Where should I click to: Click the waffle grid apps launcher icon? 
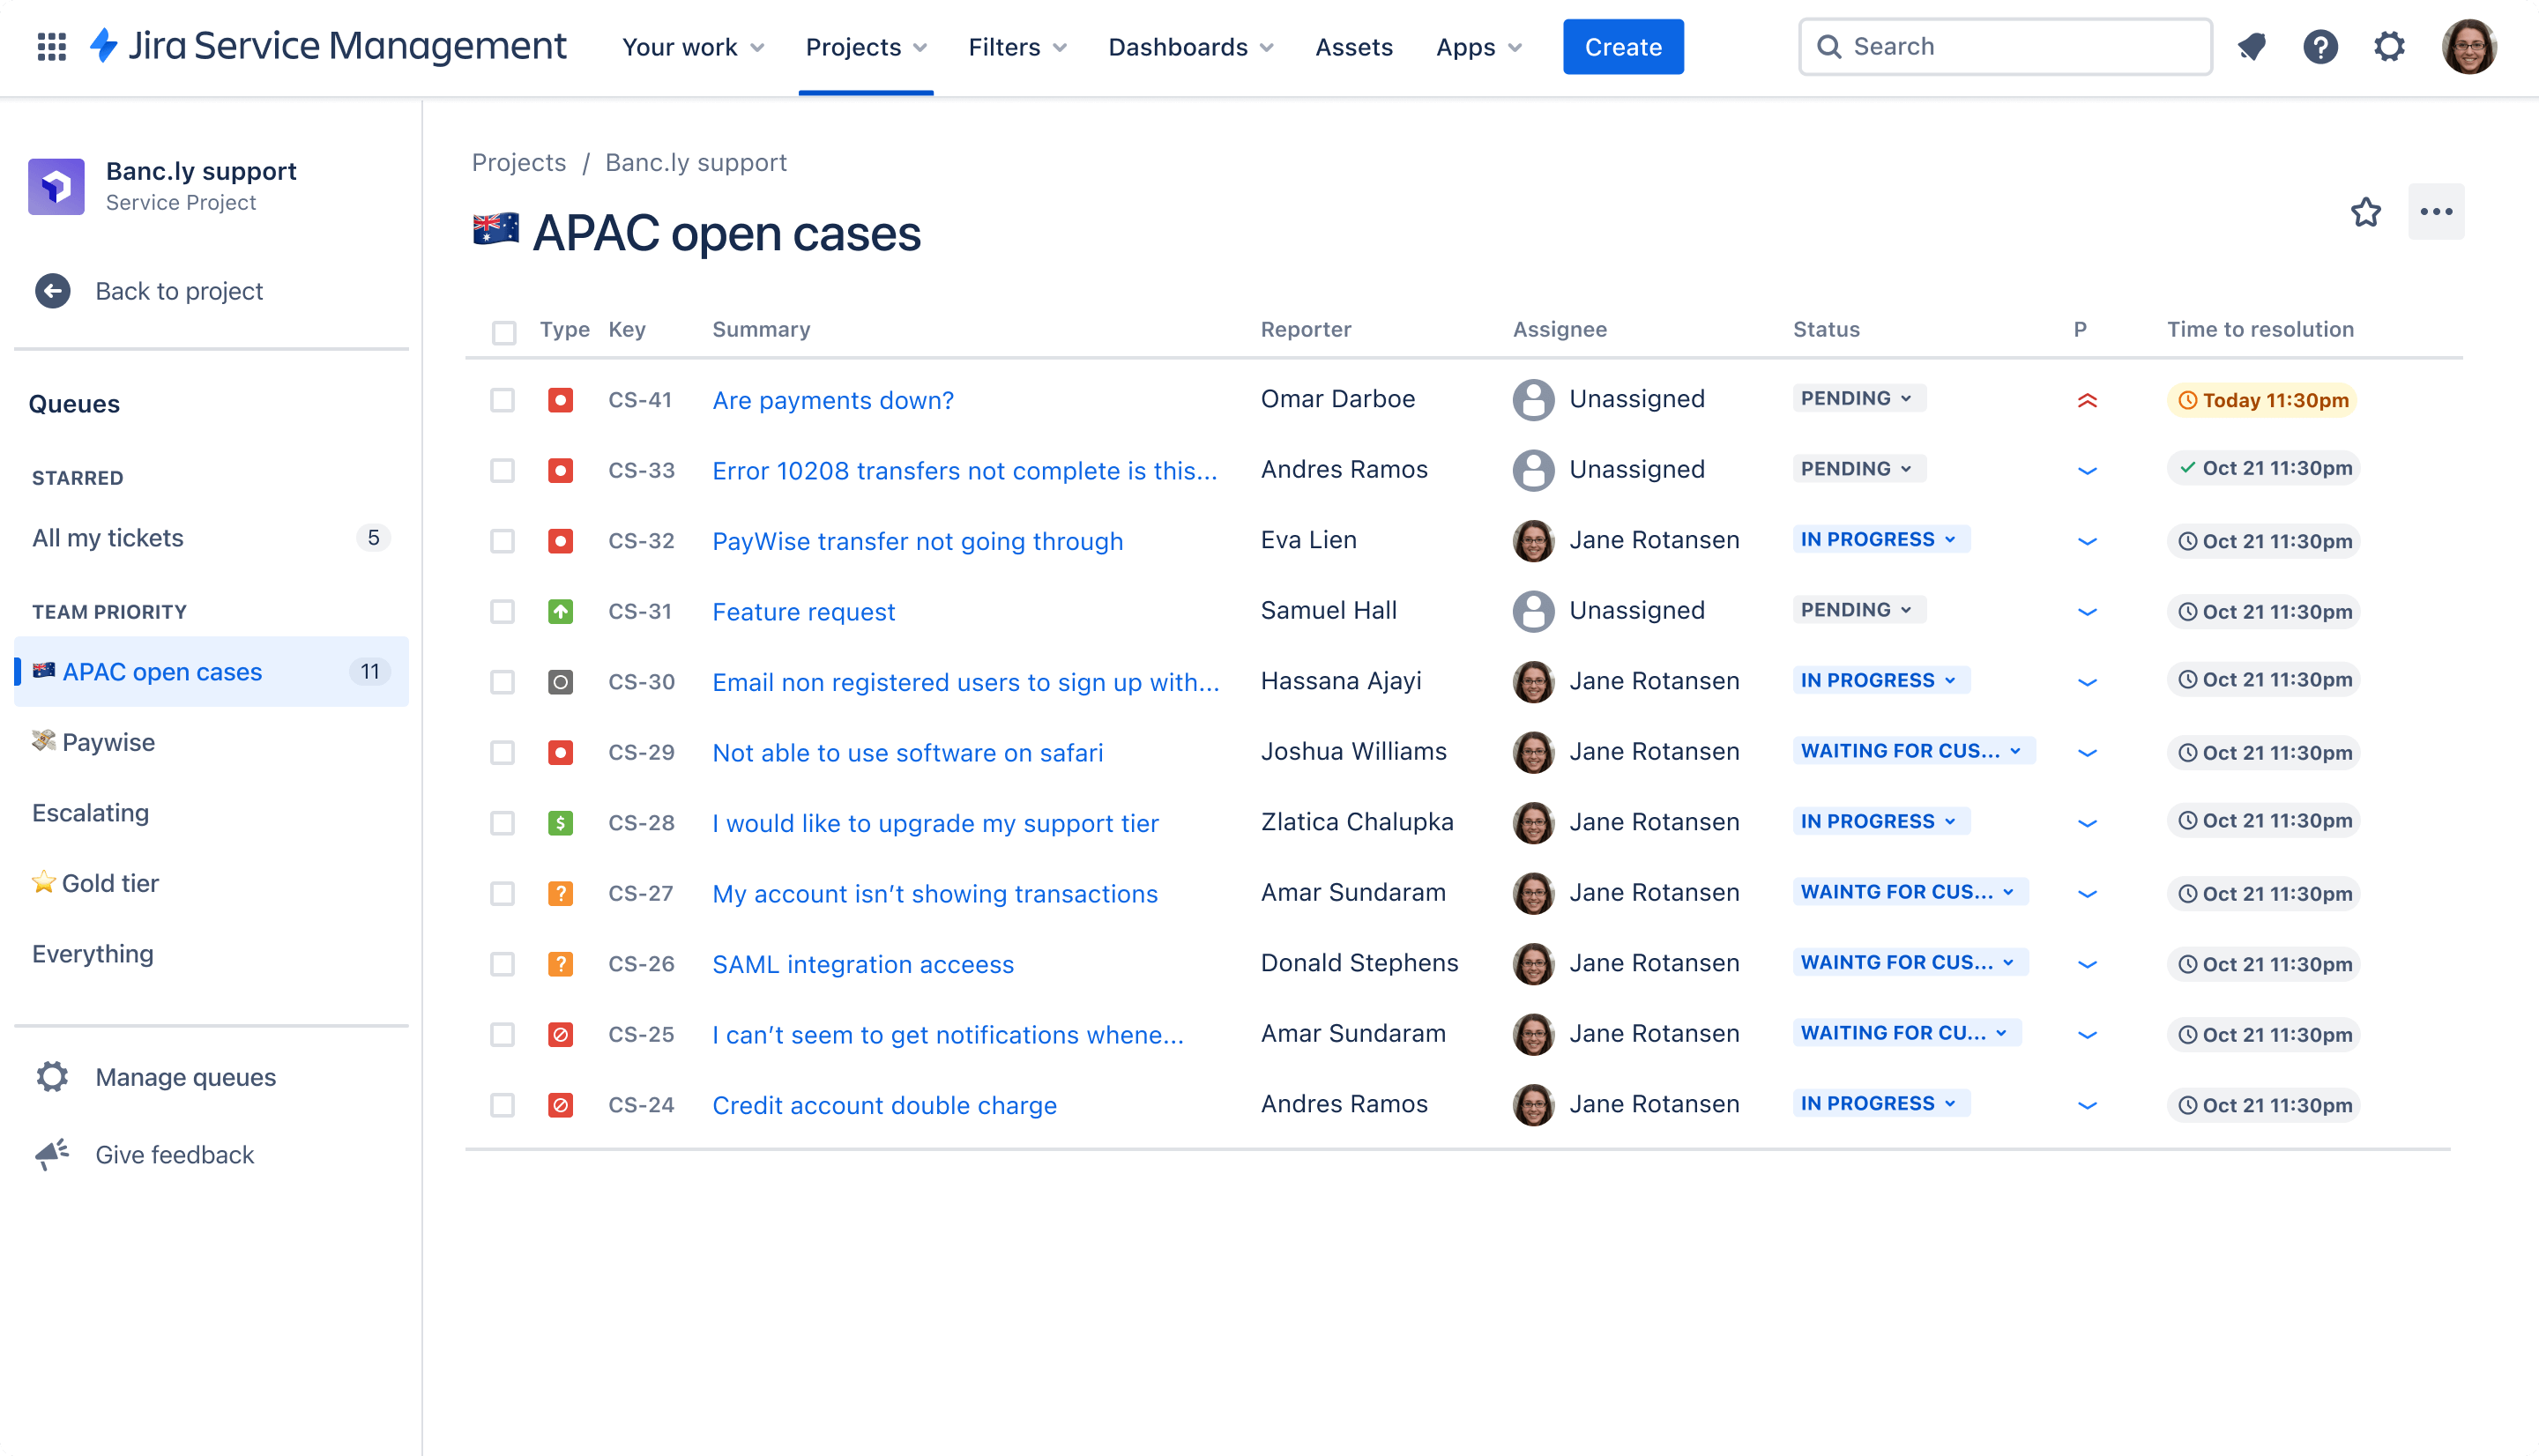(50, 45)
